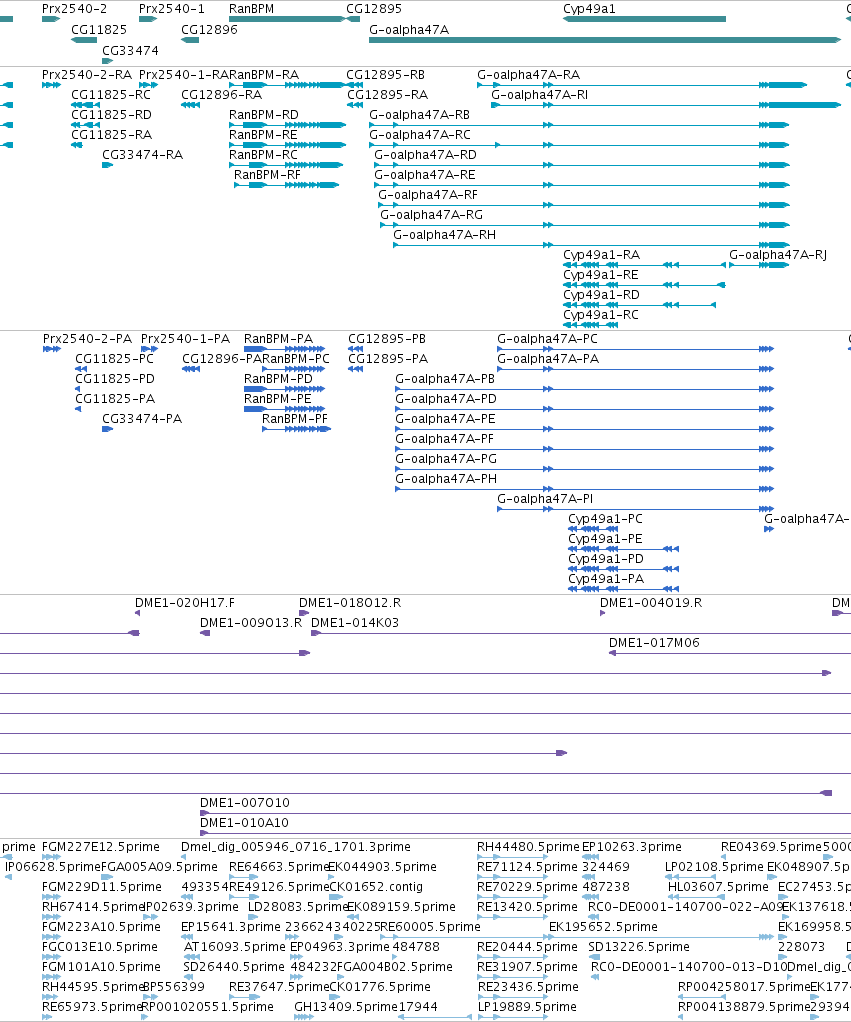The height and width of the screenshot is (1022, 851).
Task: Click protein label Prx2540-1-PA
Action: click(x=186, y=339)
